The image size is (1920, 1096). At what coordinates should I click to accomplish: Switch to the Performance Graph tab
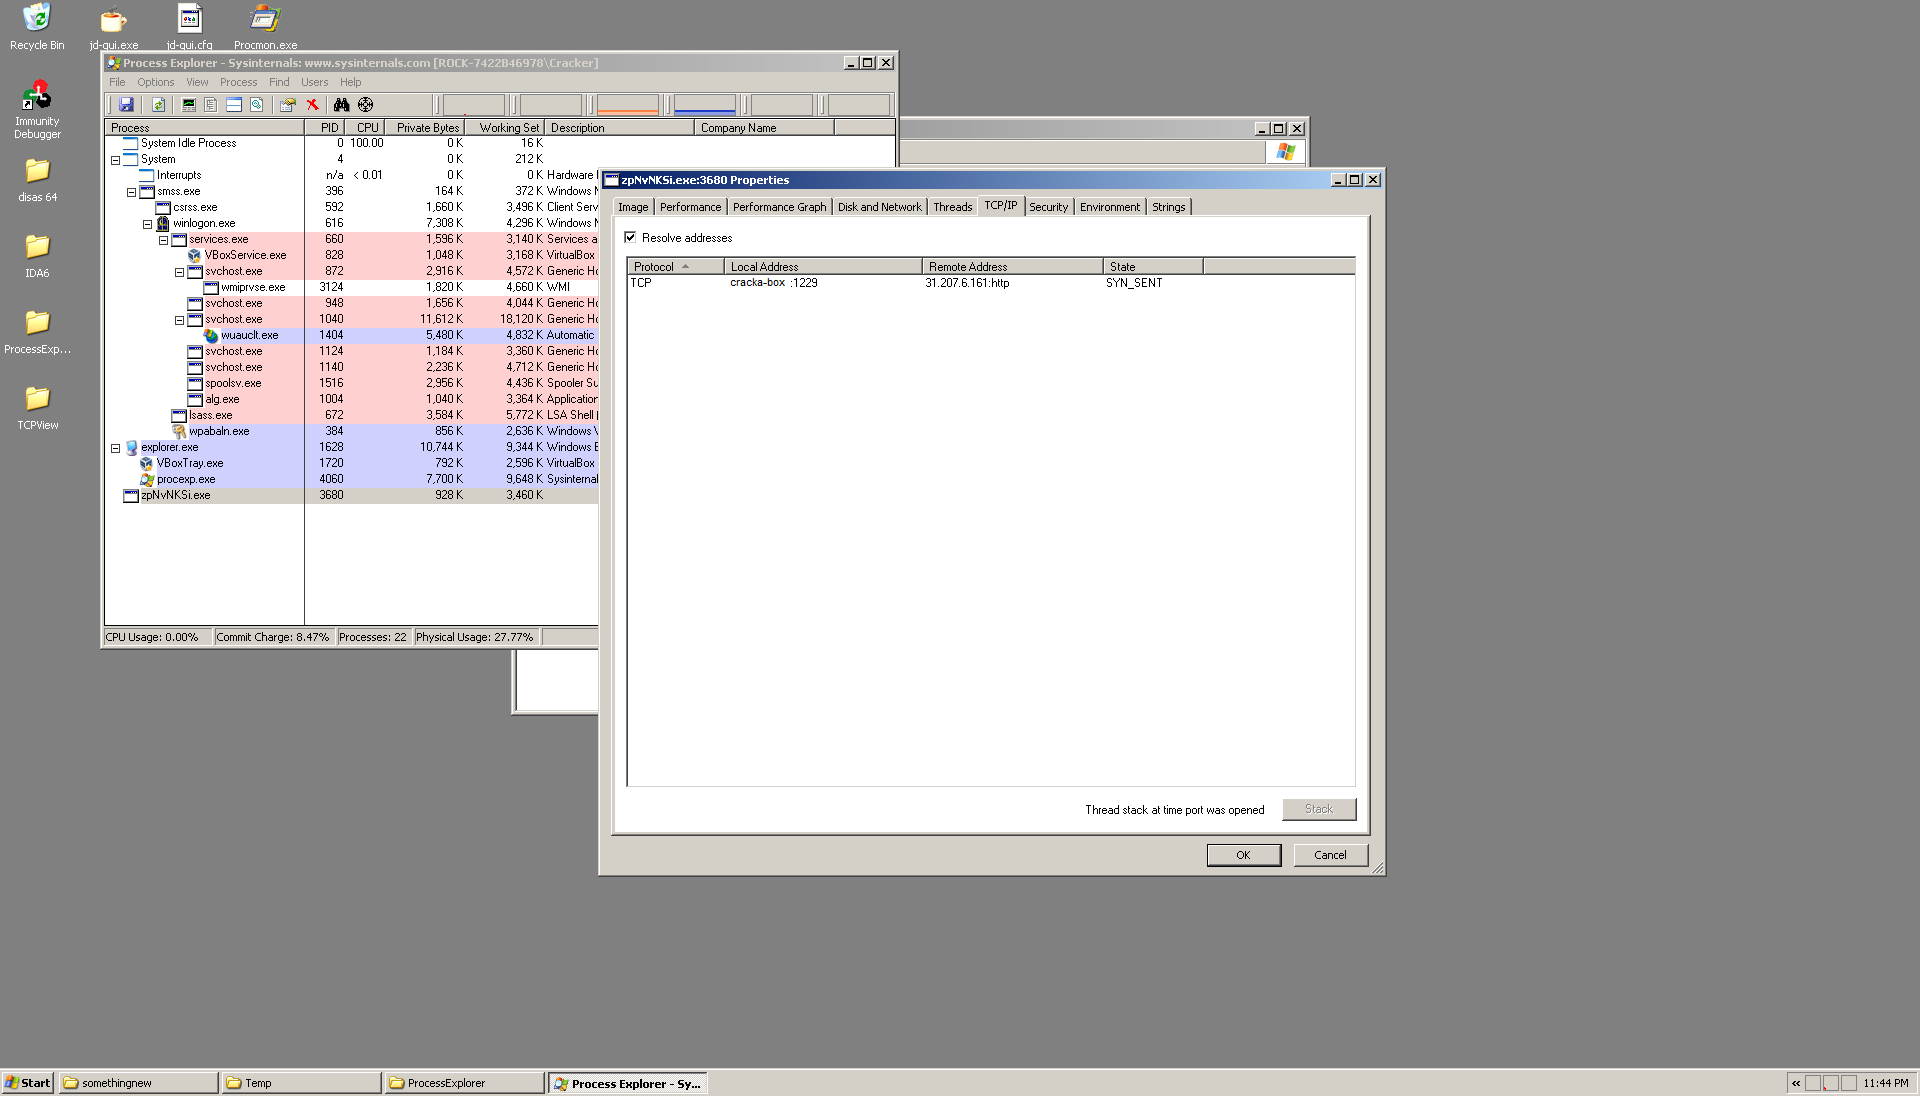[779, 207]
